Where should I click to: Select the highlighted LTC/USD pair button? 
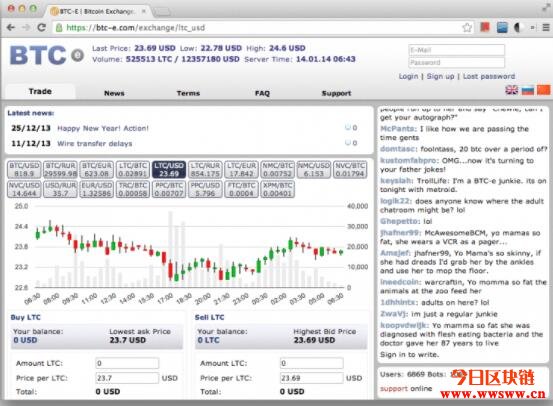pyautogui.click(x=169, y=170)
